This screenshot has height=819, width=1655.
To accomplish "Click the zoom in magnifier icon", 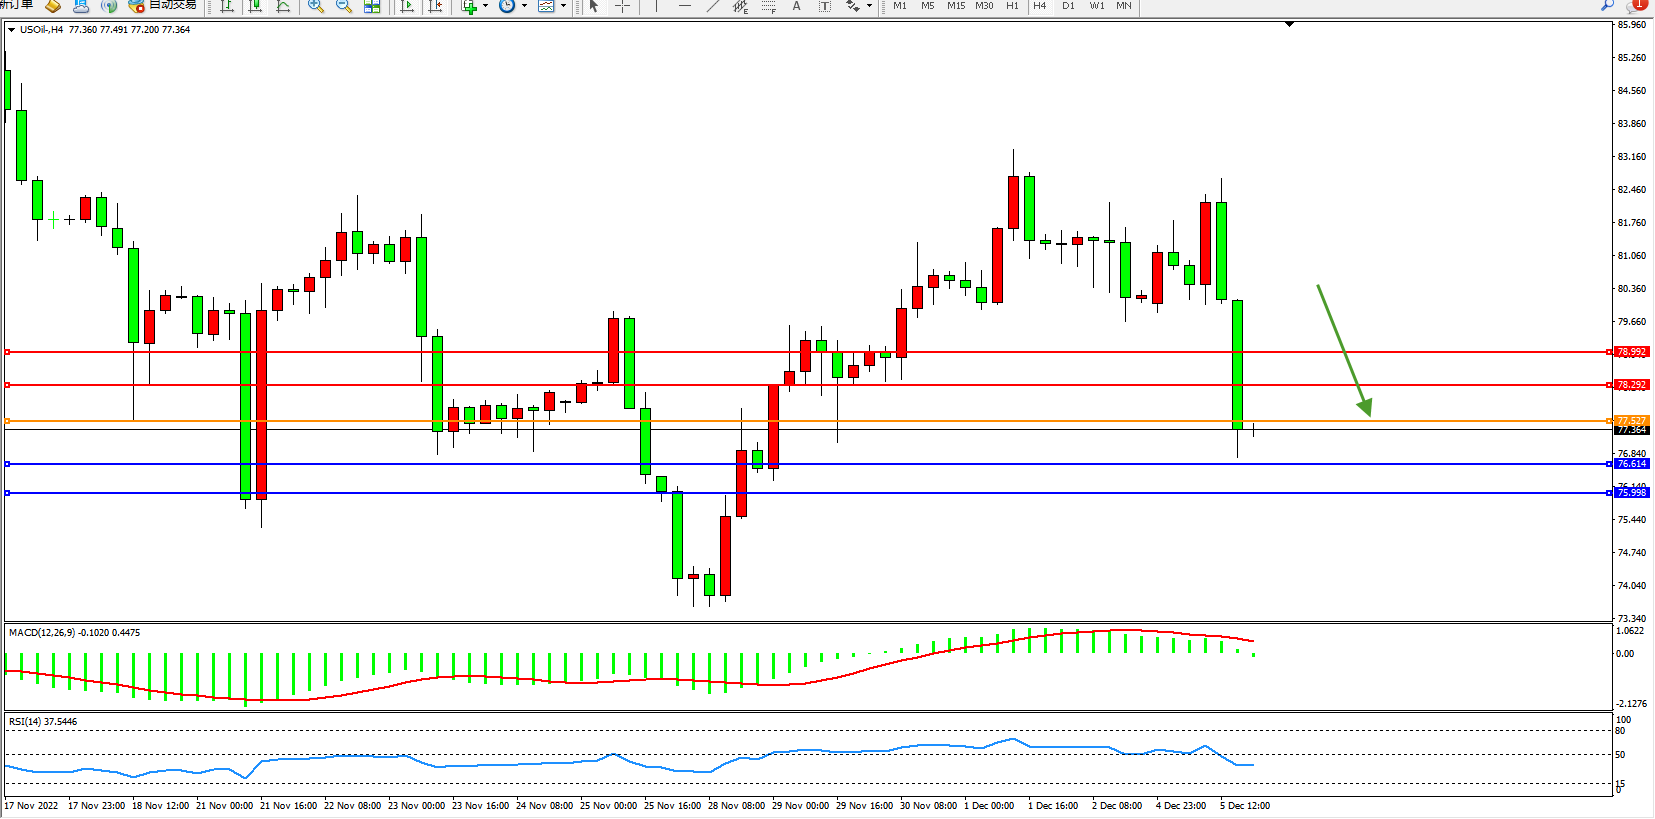I will click(x=316, y=6).
